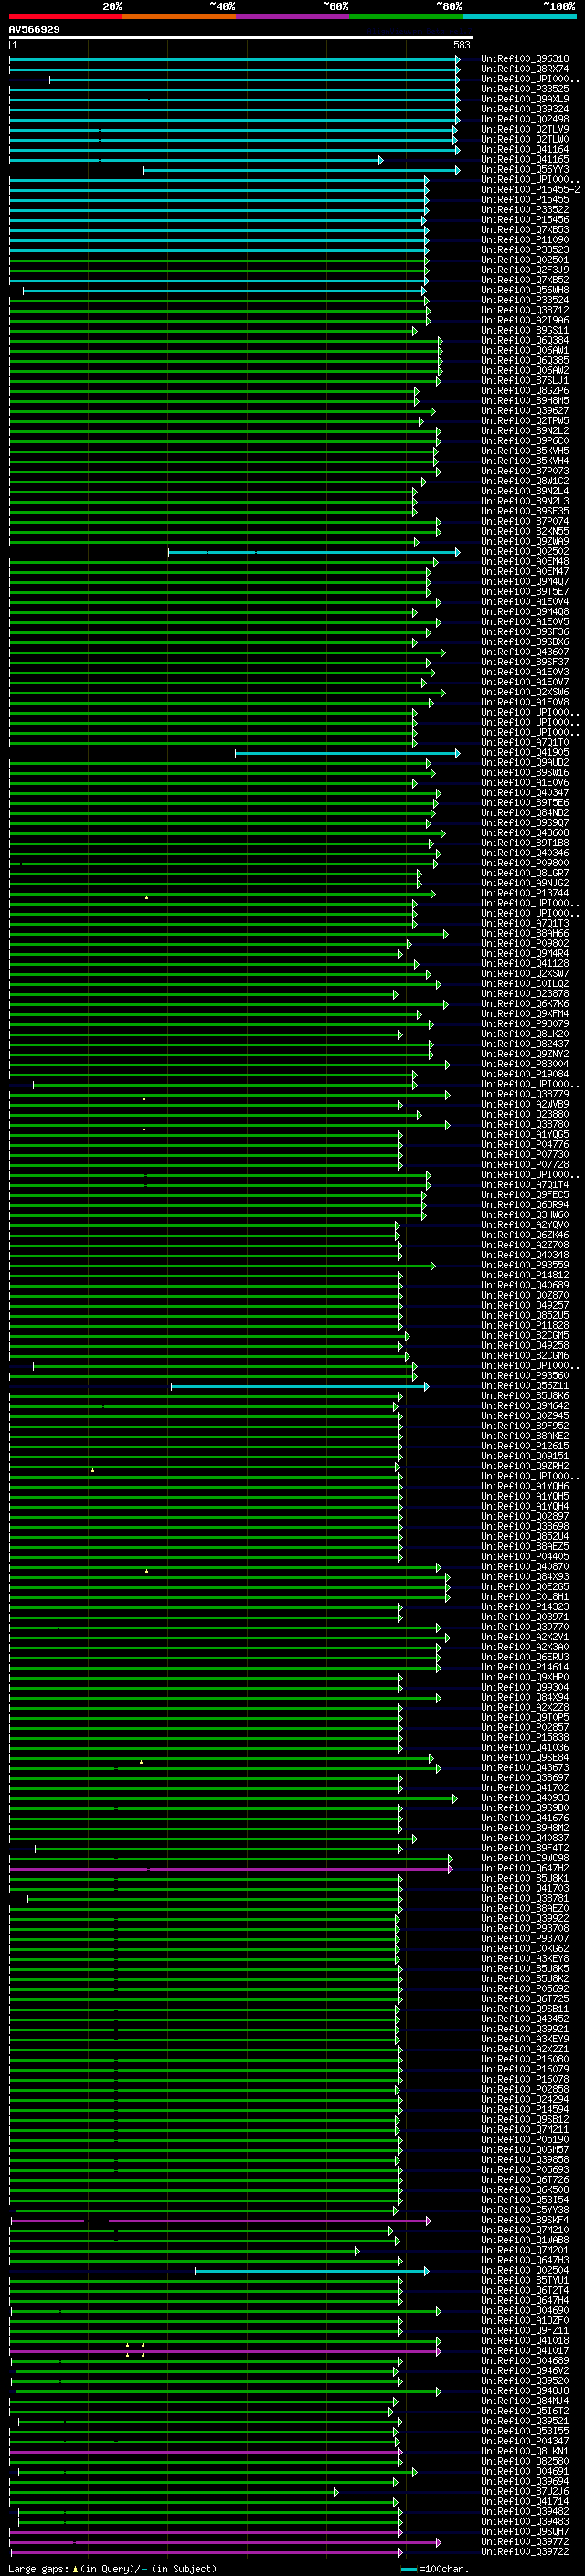This screenshot has height=2576, width=585.
Task: Click label UniRef100_Q02501
Action: (x=525, y=260)
